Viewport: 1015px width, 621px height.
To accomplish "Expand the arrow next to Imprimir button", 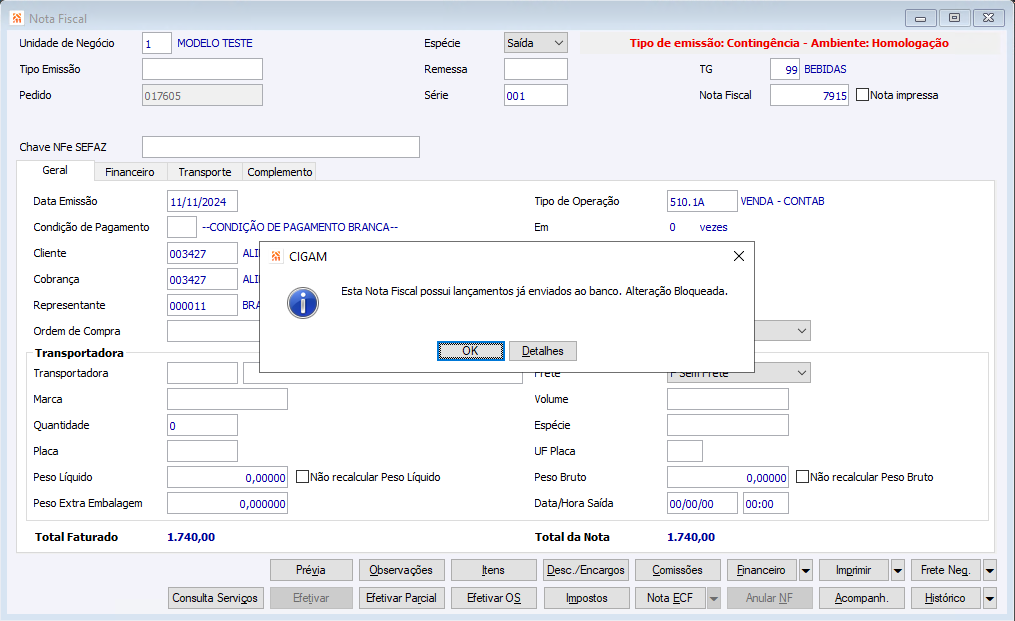I will (898, 570).
